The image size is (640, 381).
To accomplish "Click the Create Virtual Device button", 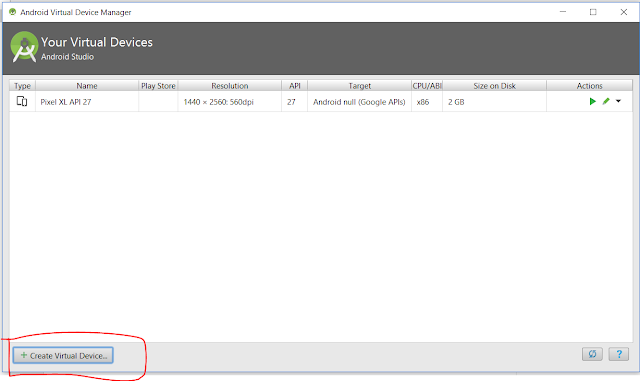I will pos(63,355).
